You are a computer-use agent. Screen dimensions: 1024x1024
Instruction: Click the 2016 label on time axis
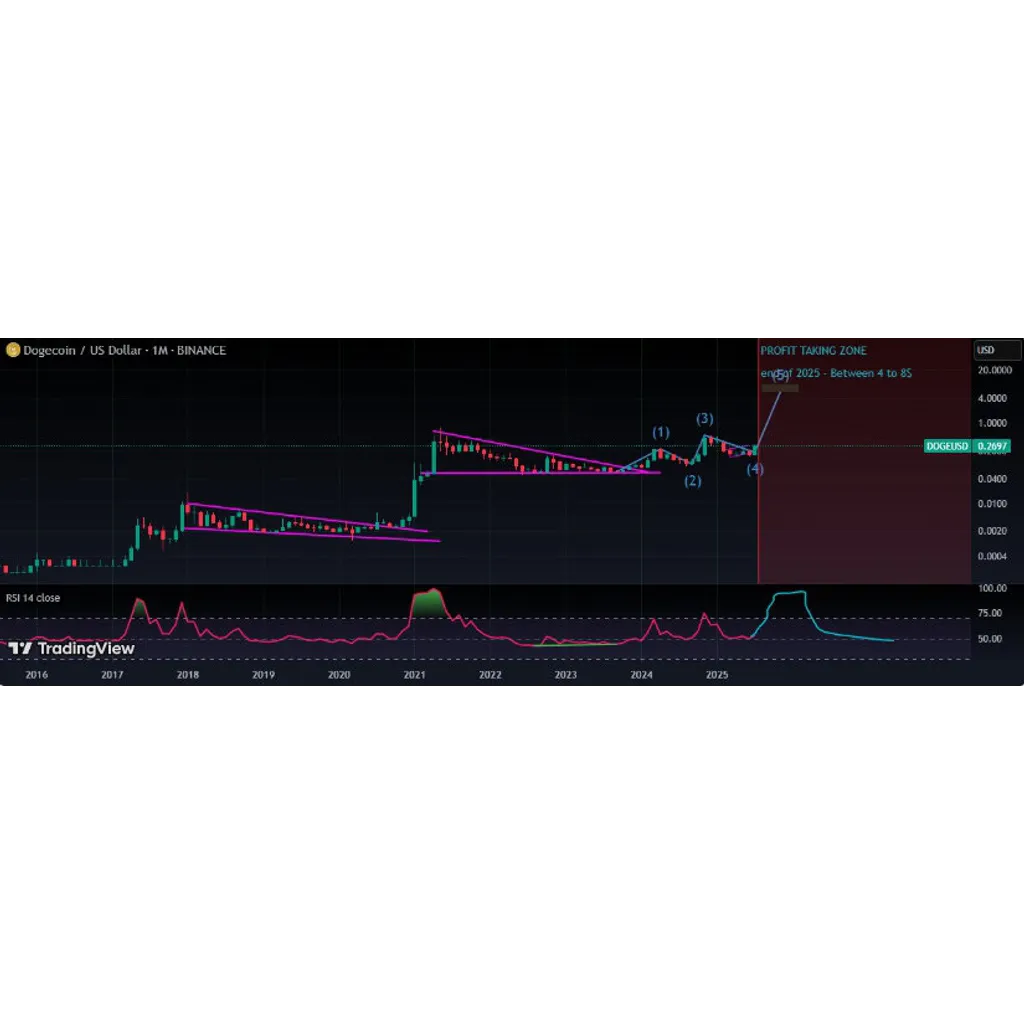(37, 675)
